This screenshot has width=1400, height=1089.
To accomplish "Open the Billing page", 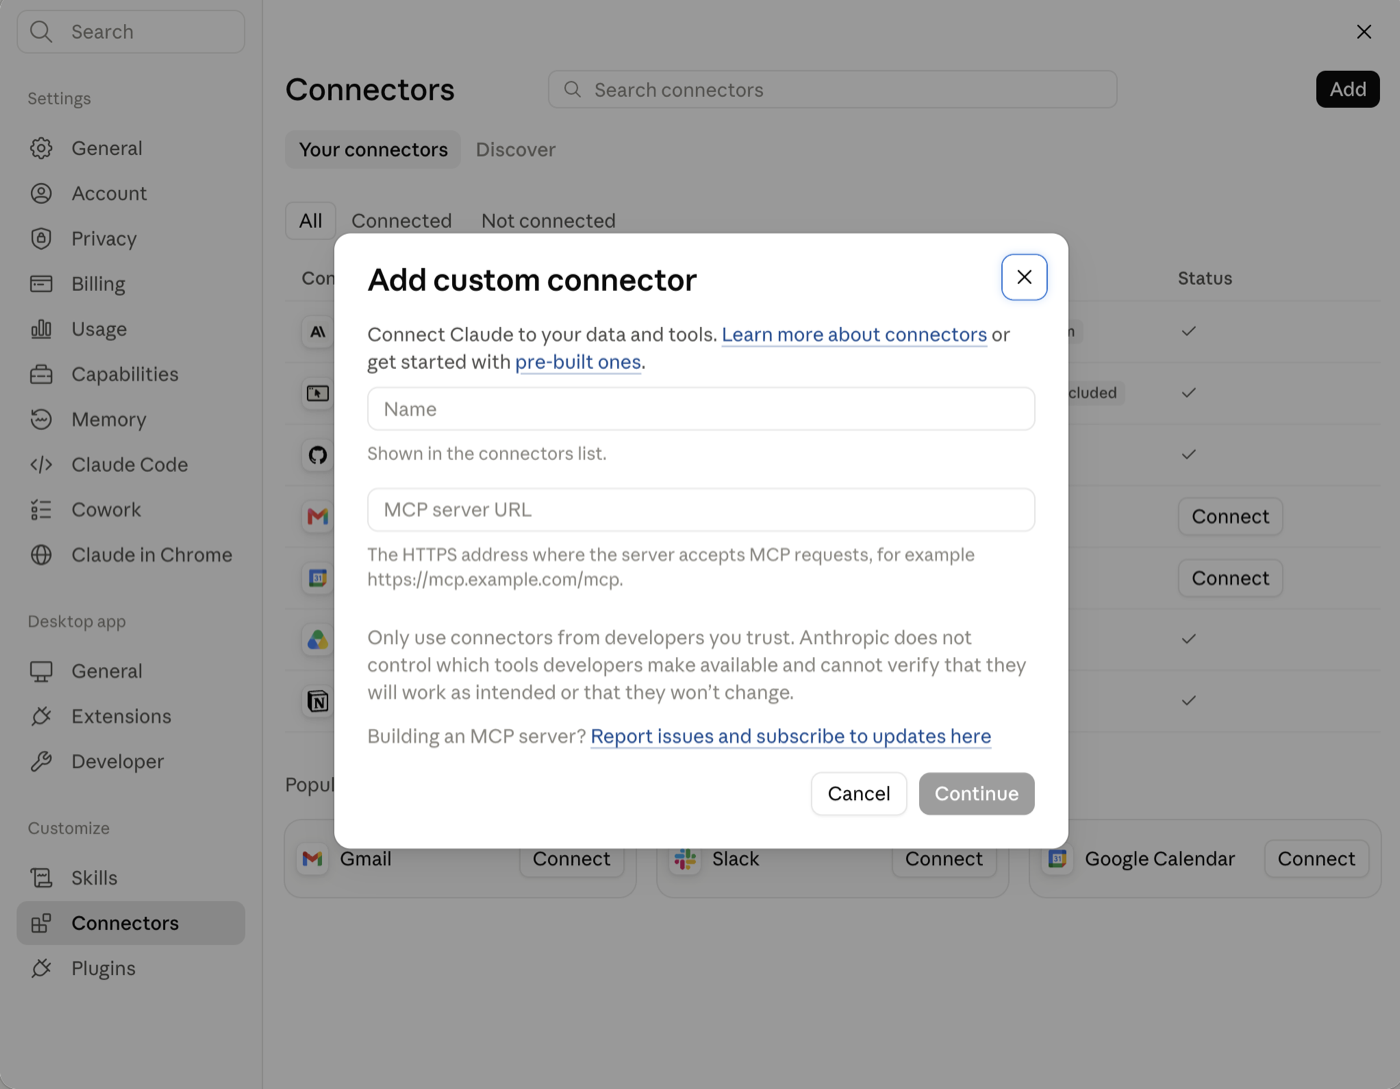I will [x=131, y=284].
